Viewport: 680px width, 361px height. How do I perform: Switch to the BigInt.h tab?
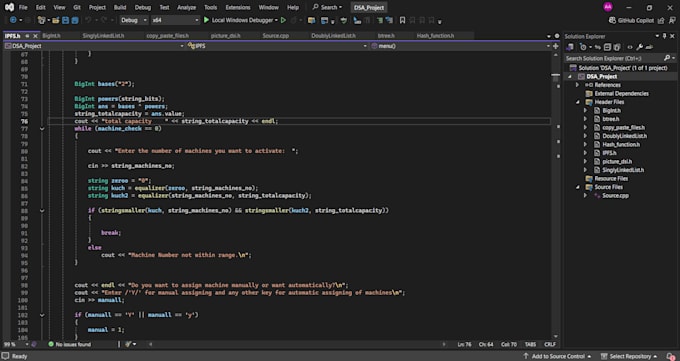(52, 36)
